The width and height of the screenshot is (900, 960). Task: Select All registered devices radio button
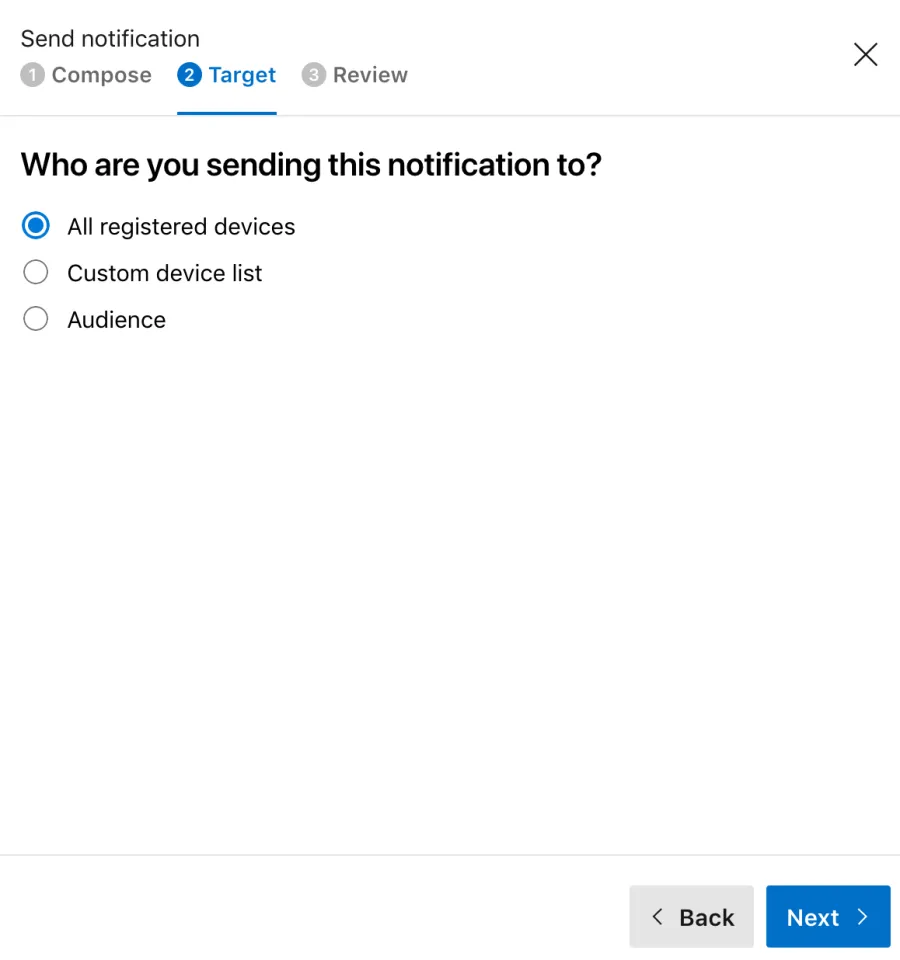tap(36, 226)
